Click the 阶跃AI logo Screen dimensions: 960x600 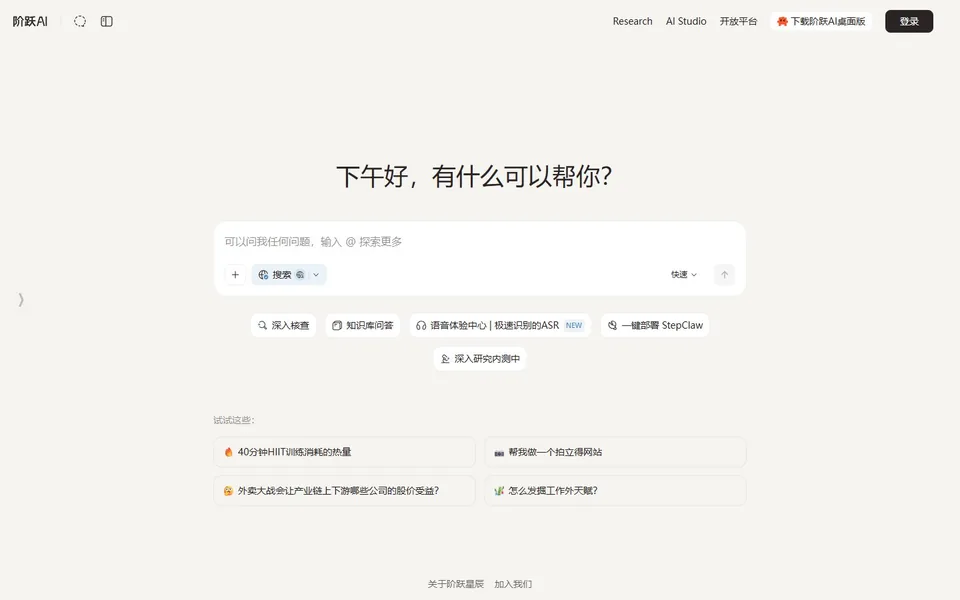(30, 21)
